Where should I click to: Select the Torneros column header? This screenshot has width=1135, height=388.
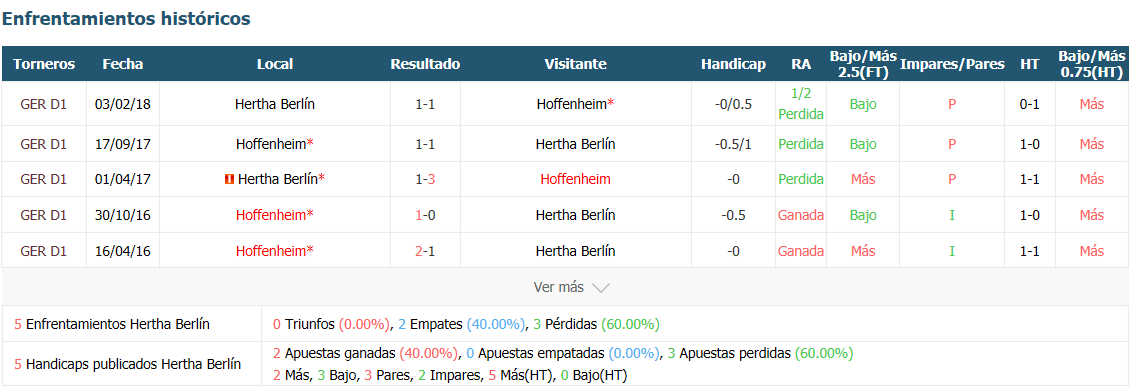tap(44, 64)
